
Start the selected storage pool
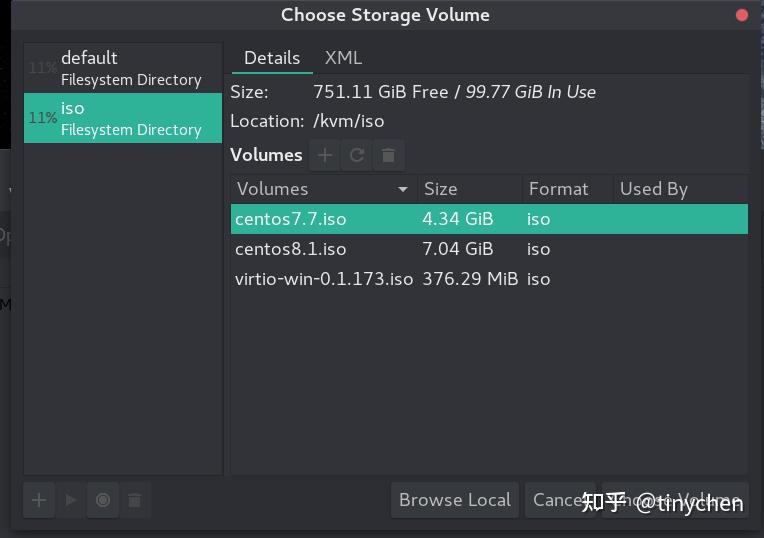(x=71, y=500)
